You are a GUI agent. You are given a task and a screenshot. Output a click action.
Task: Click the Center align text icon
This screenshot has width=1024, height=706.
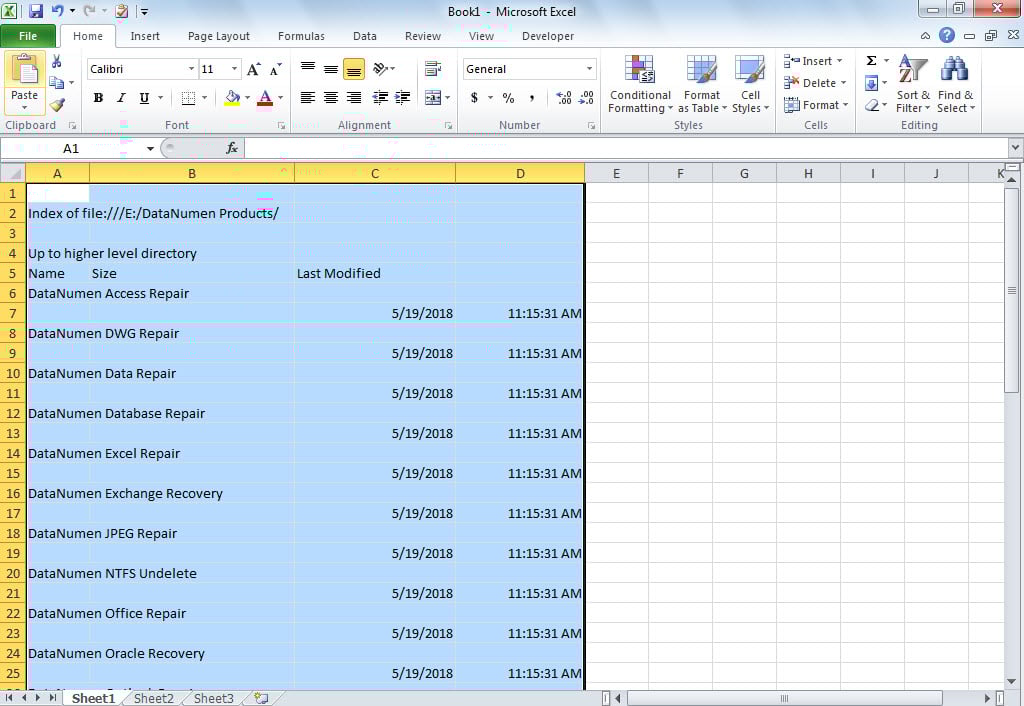click(331, 98)
